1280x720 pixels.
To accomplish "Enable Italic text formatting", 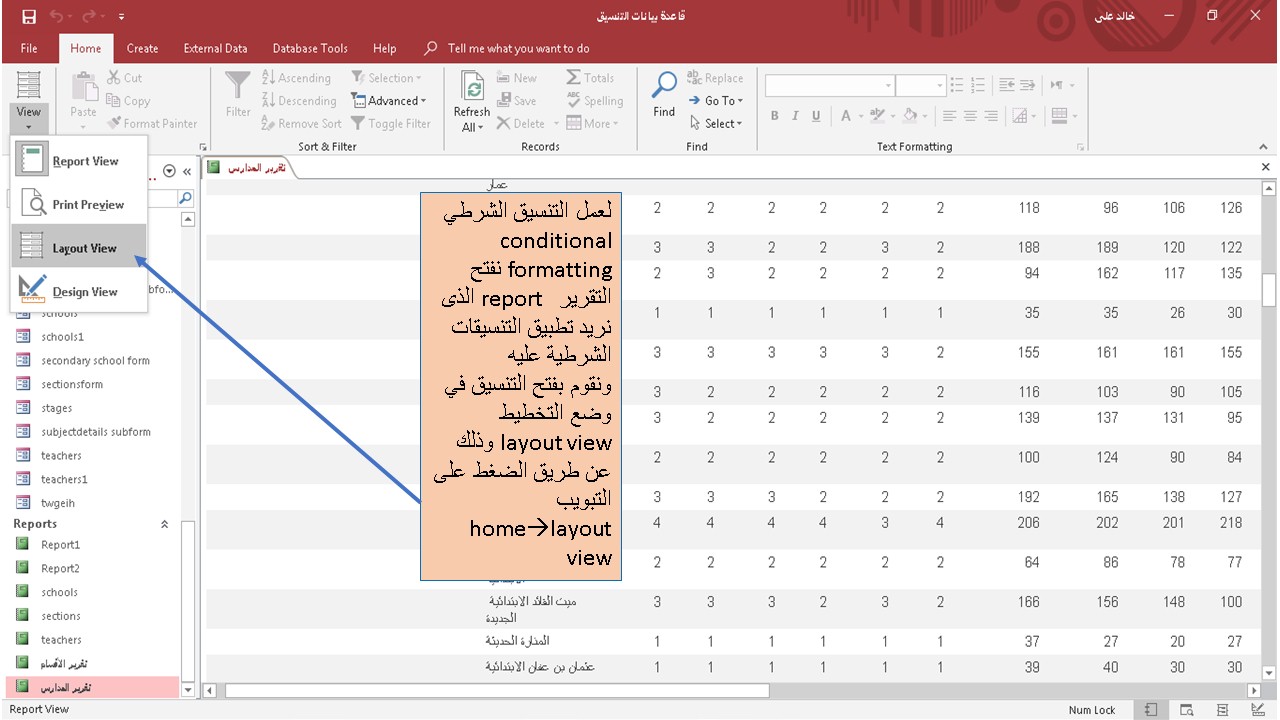I will 793,116.
